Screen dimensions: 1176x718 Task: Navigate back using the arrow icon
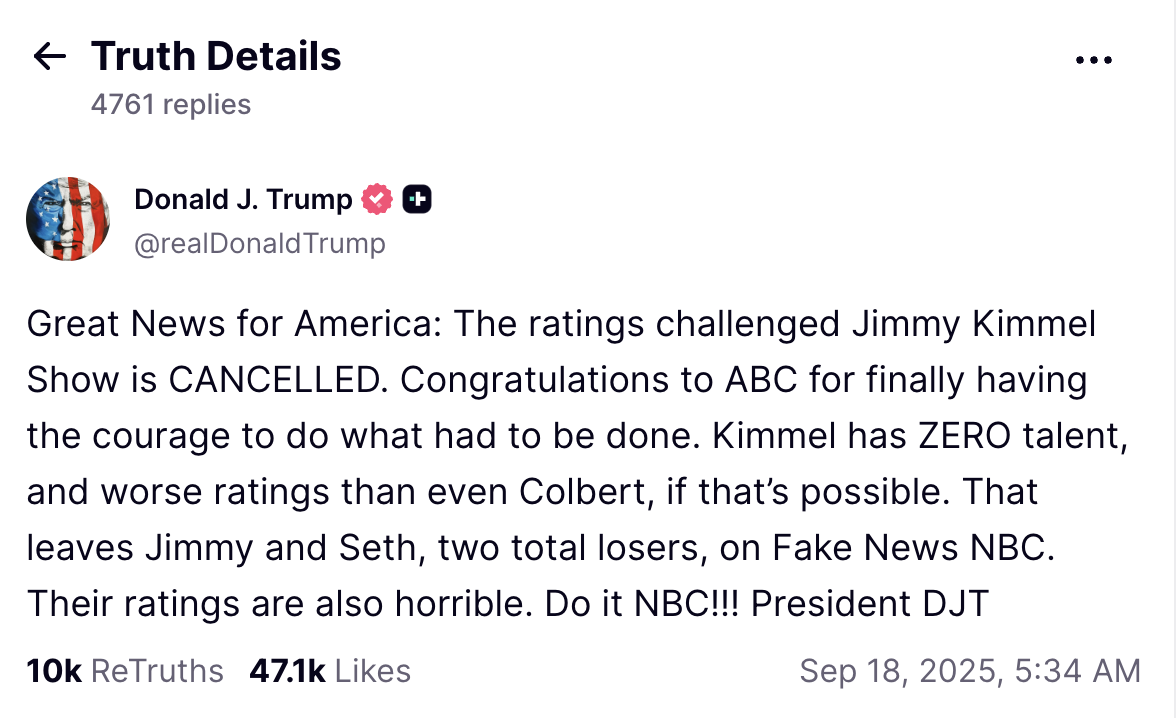47,57
